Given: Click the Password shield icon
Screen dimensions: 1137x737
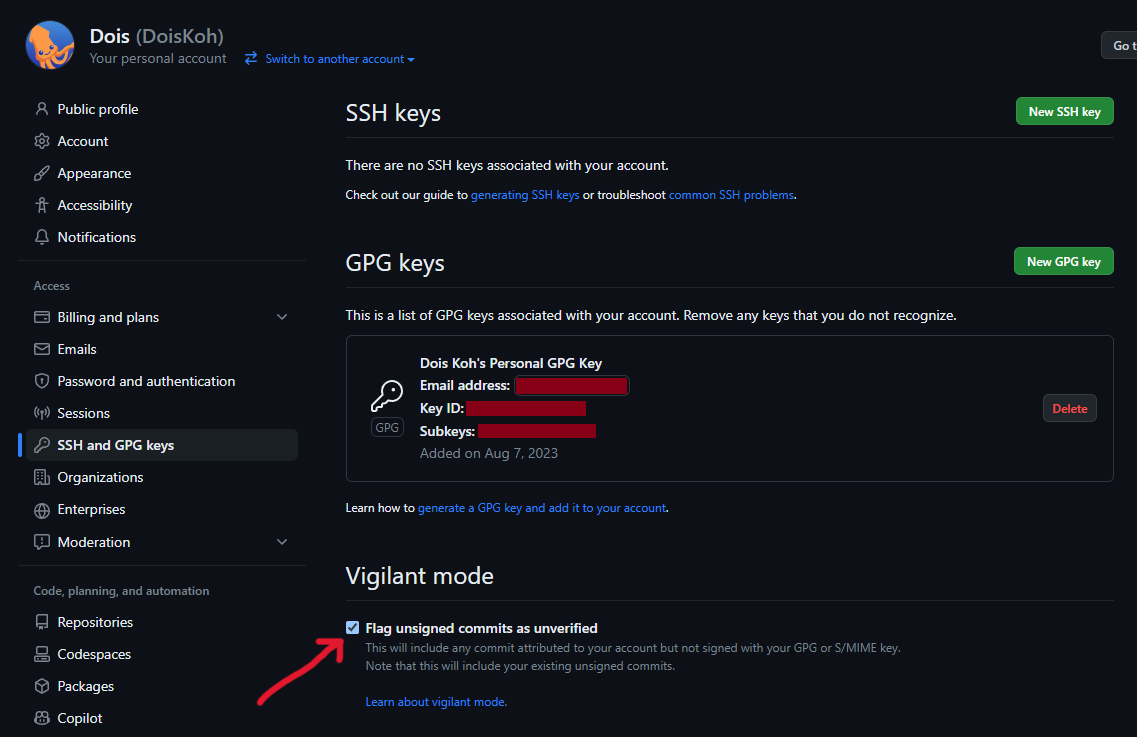Looking at the screenshot, I should pos(42,381).
